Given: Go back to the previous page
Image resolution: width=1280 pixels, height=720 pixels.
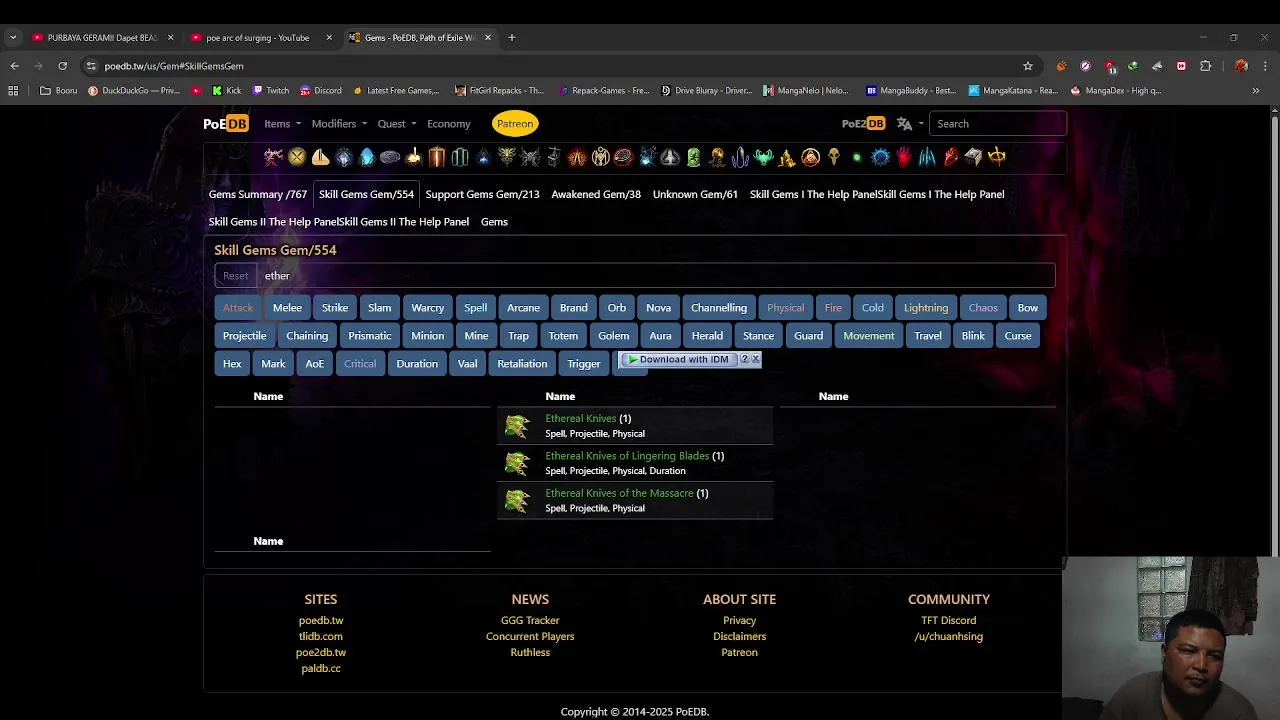Looking at the screenshot, I should click(14, 66).
